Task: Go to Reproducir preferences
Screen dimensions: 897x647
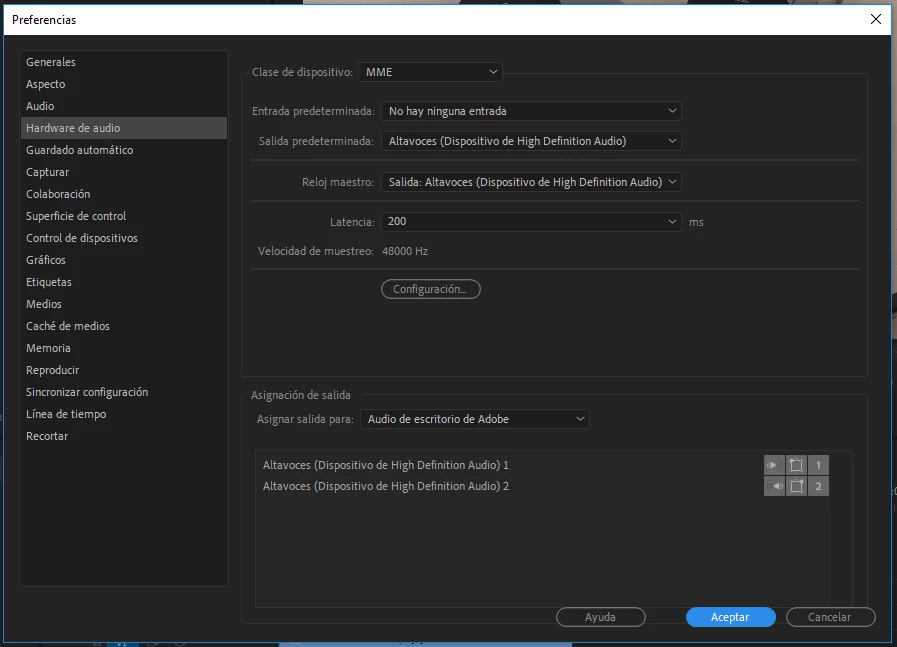Action: pos(124,370)
